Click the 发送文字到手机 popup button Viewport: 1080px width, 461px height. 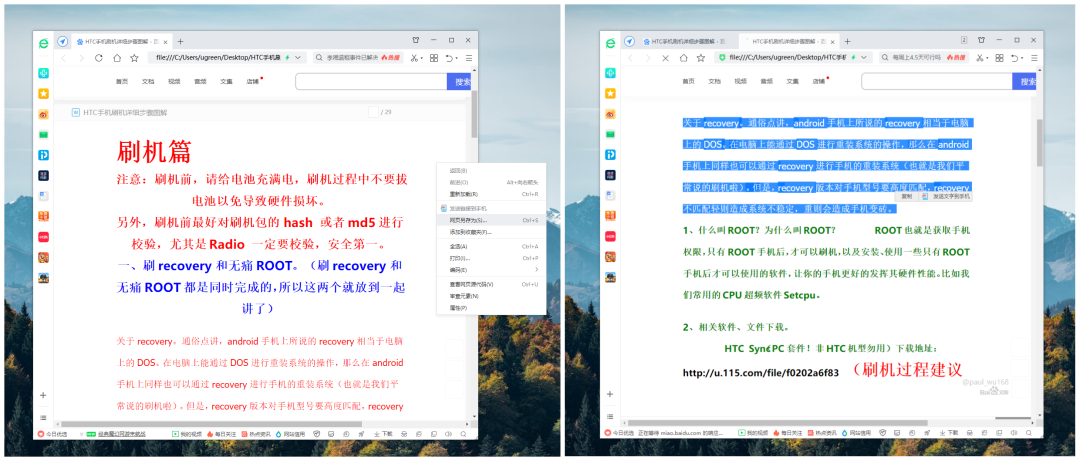click(x=946, y=196)
